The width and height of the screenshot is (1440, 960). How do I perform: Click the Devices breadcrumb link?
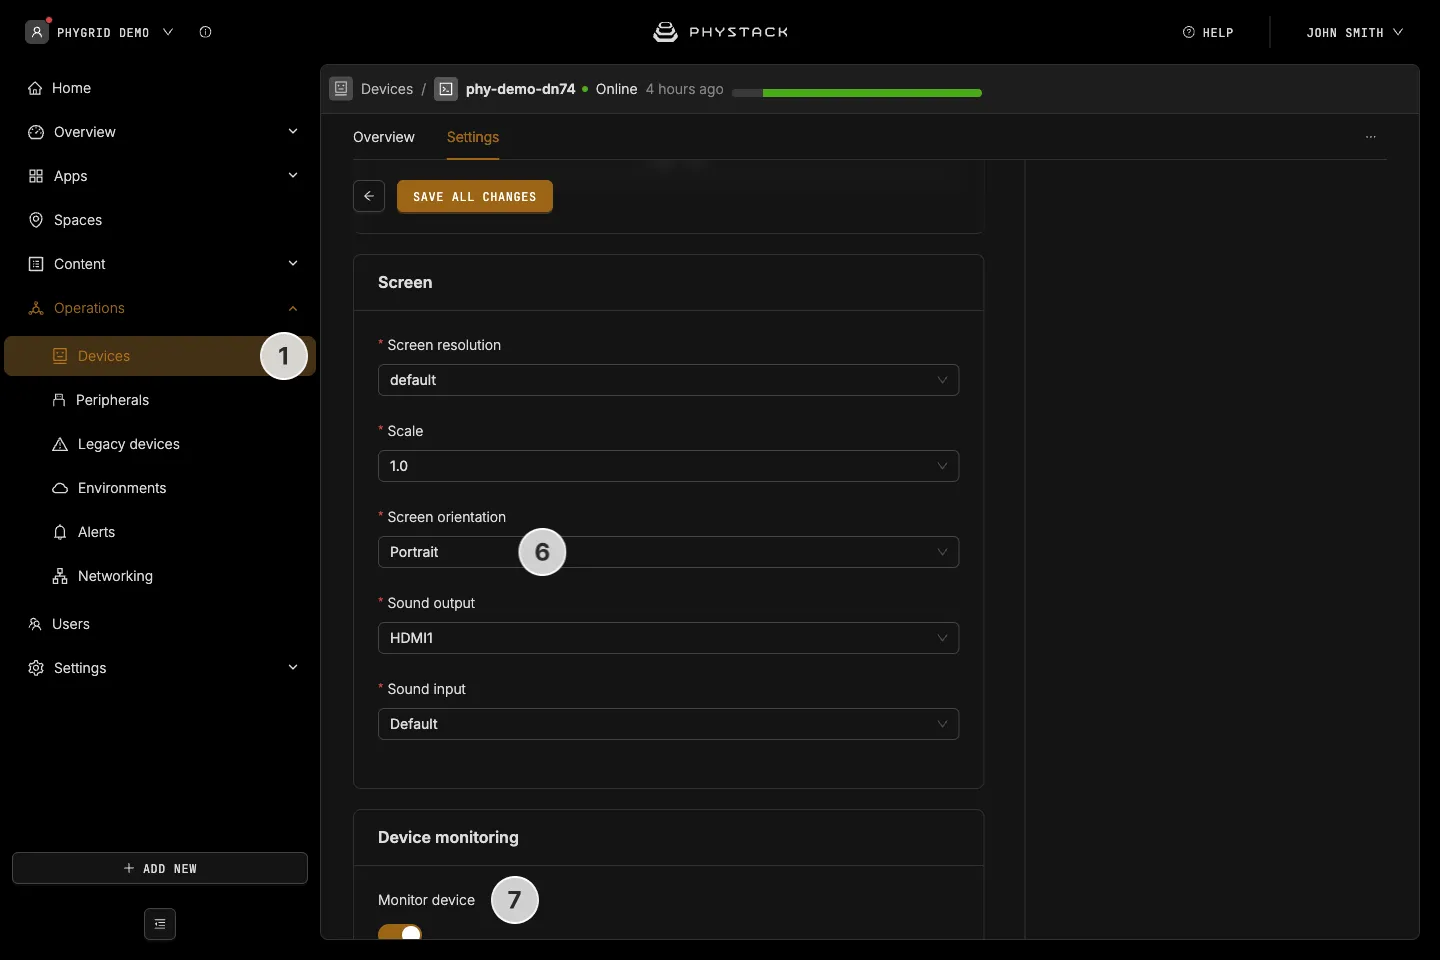(x=387, y=89)
